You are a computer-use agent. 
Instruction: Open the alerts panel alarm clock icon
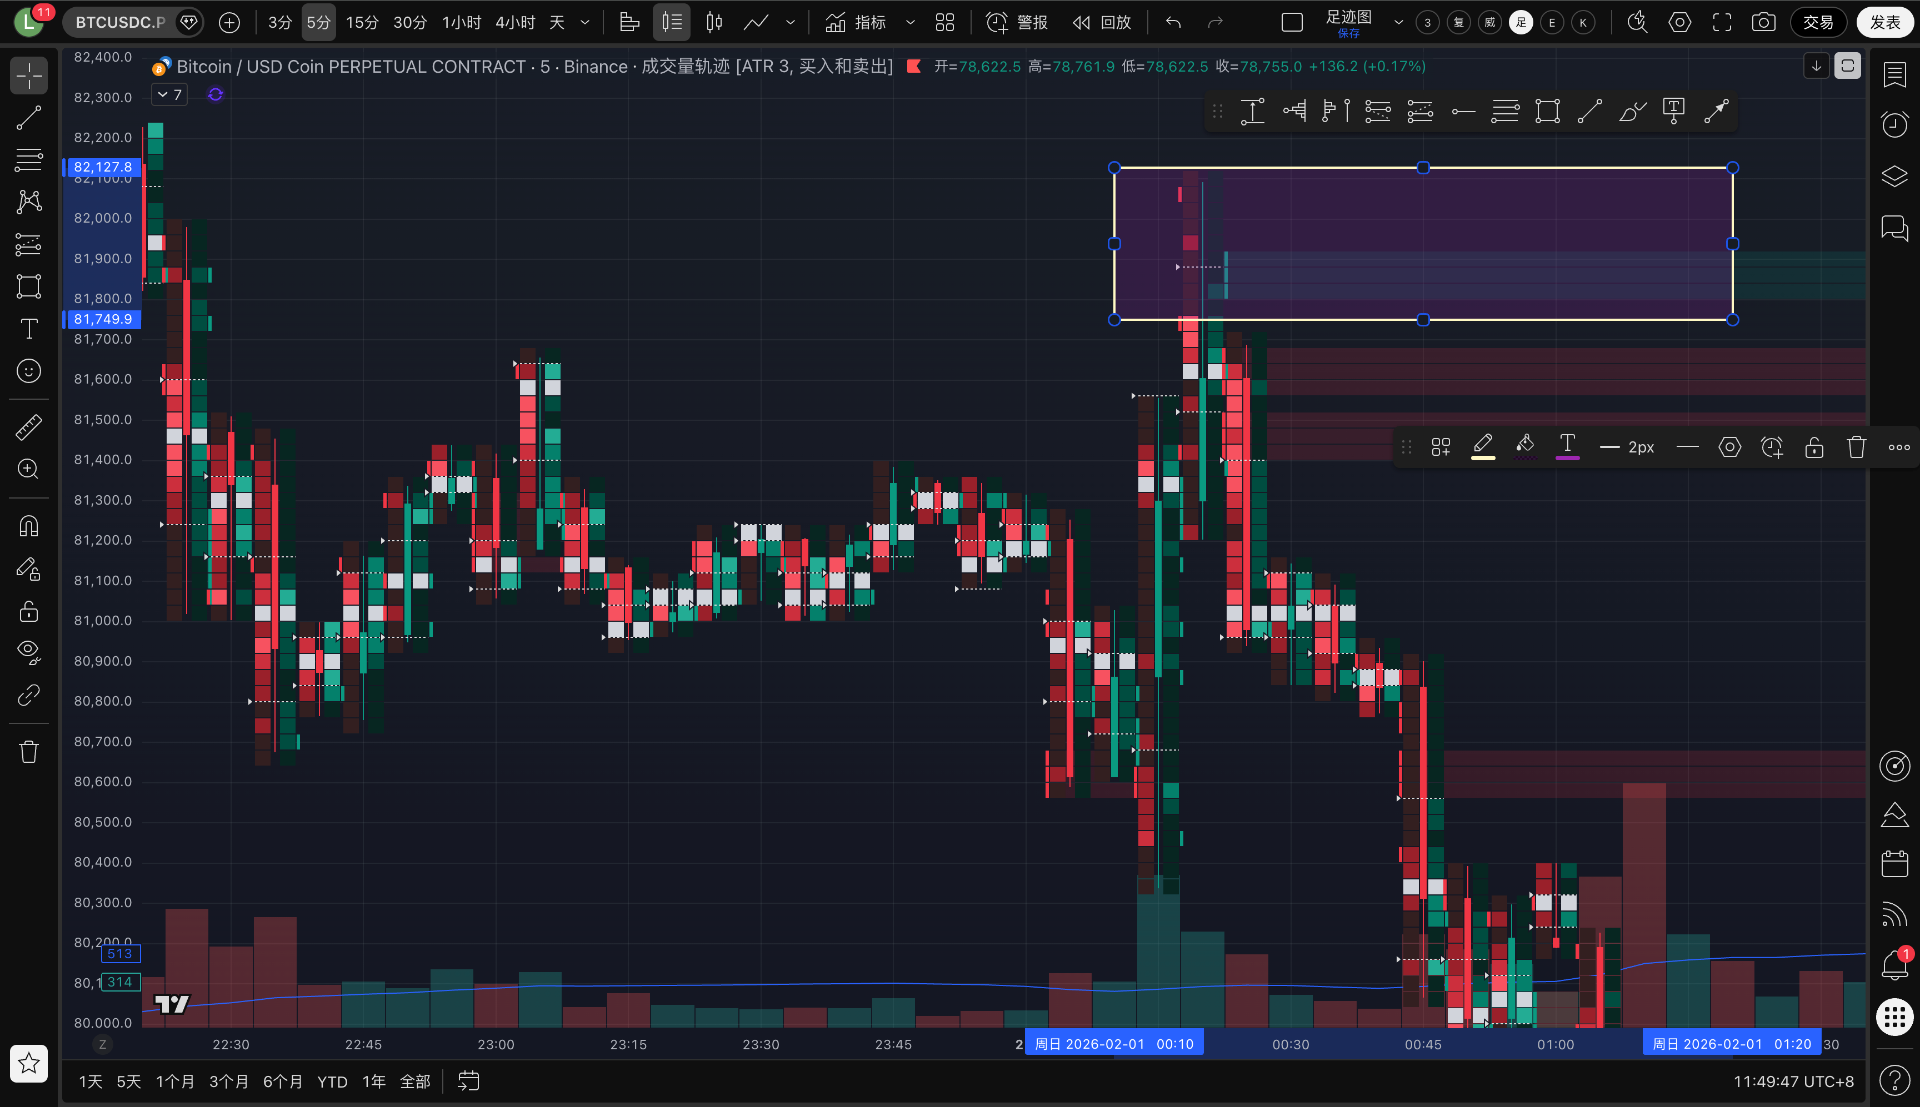tap(1895, 124)
